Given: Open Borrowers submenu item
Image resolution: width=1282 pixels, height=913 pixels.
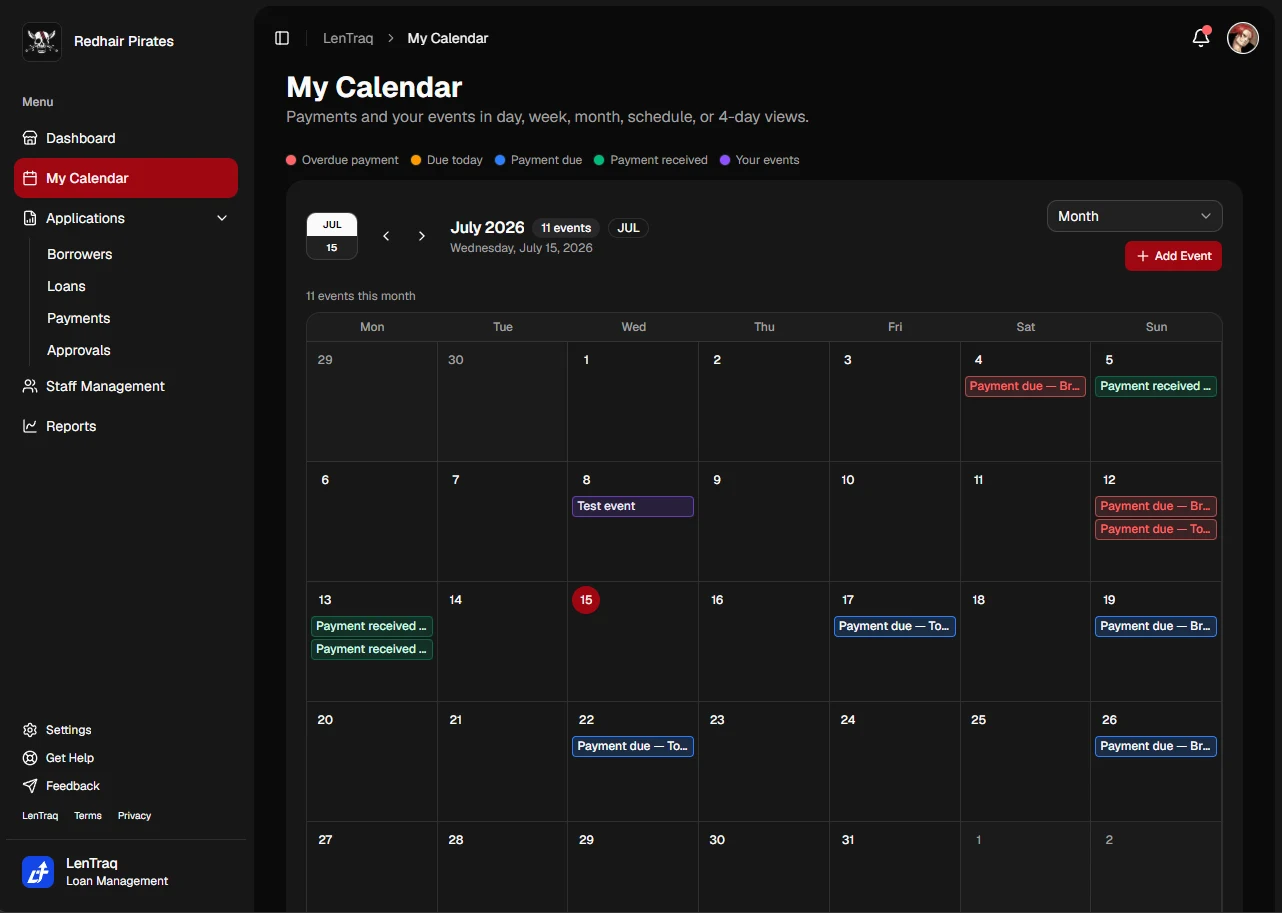Looking at the screenshot, I should point(80,254).
